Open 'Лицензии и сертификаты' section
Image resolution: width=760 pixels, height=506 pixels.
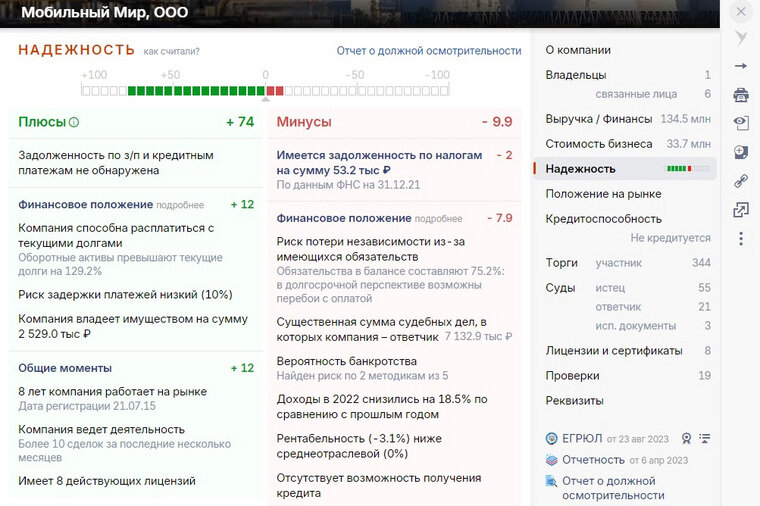tap(614, 350)
